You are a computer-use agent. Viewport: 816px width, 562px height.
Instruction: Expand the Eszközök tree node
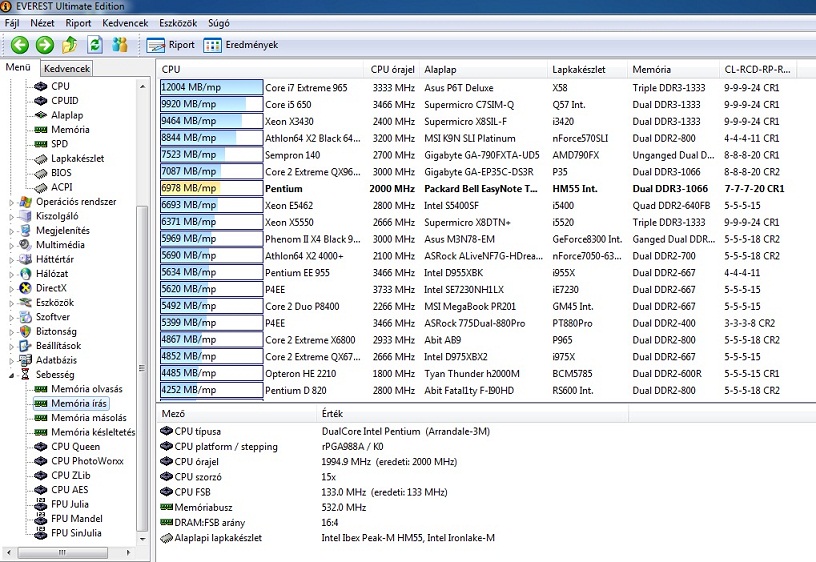11,303
